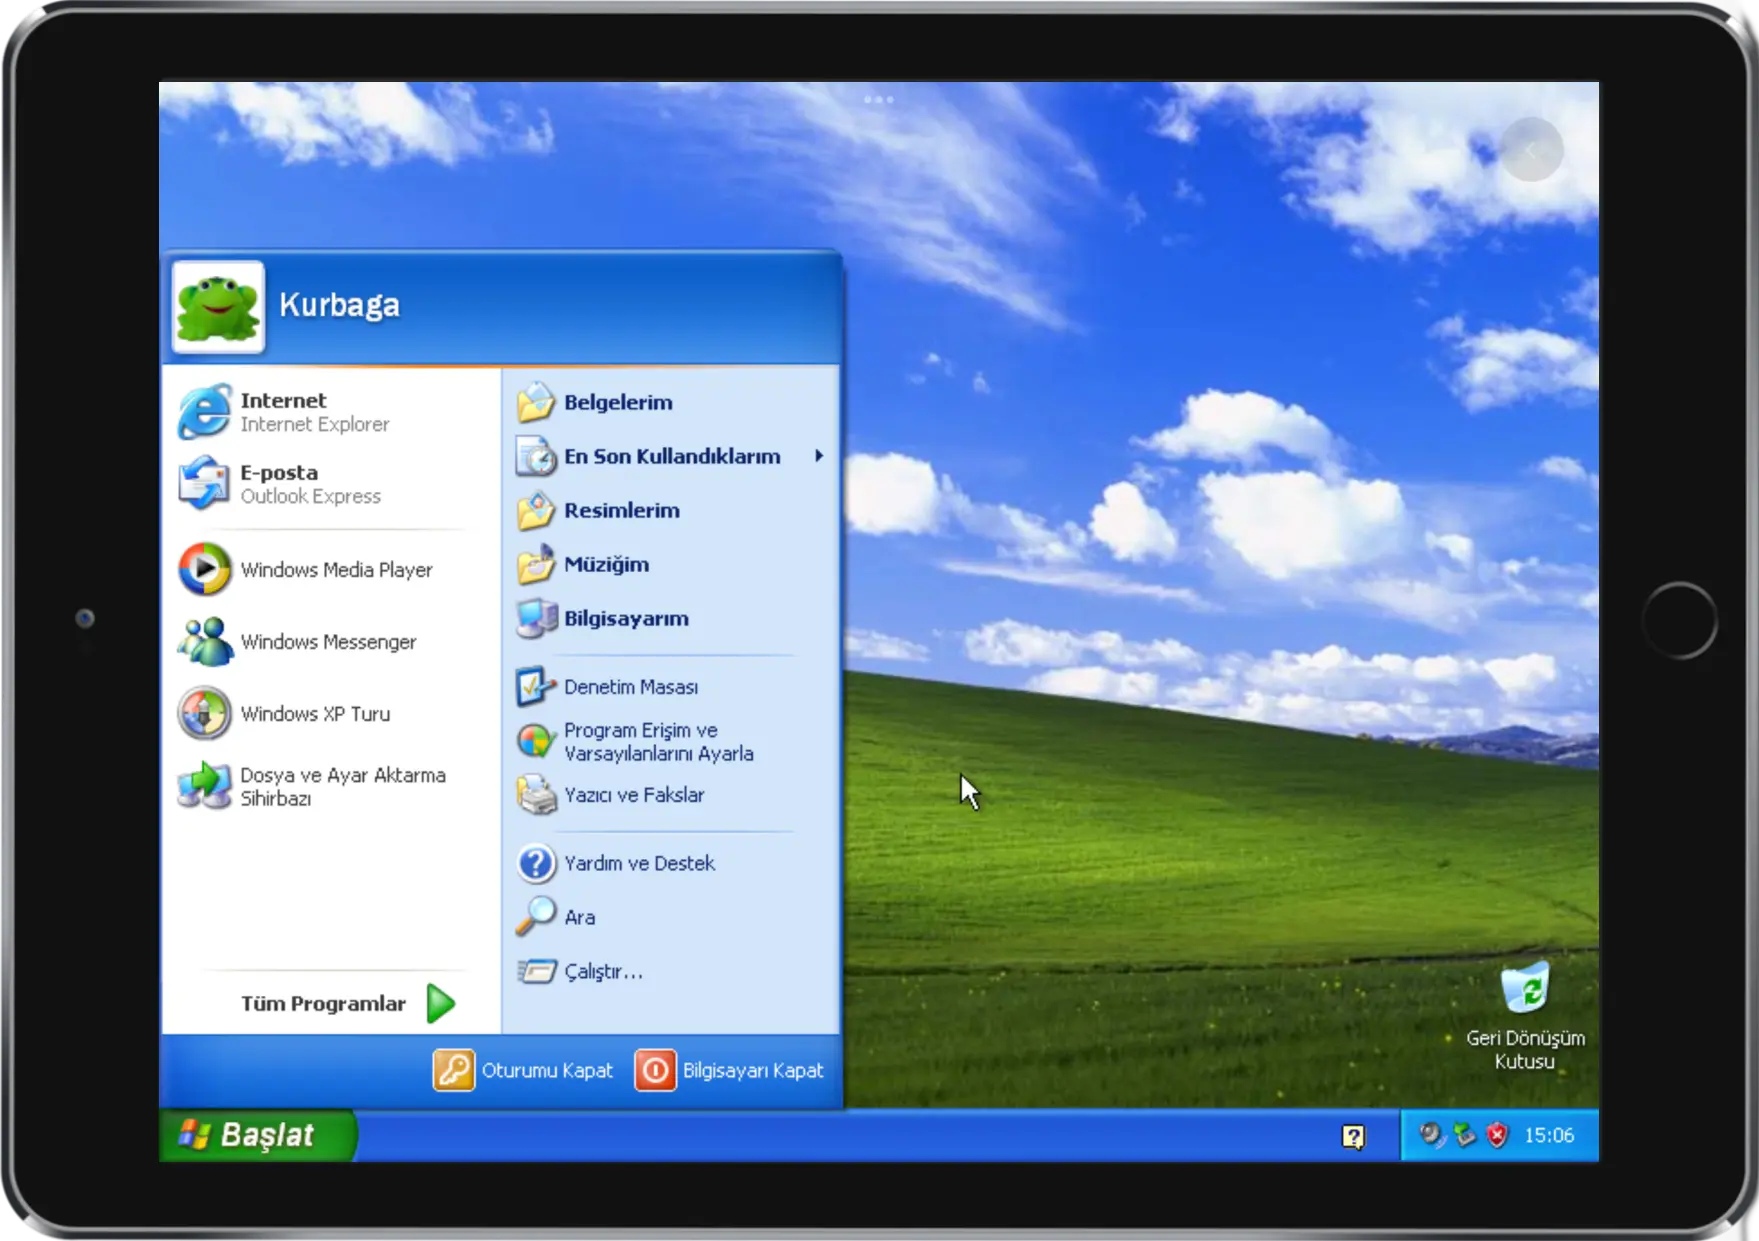Click the Müziğim label text

[x=606, y=564]
